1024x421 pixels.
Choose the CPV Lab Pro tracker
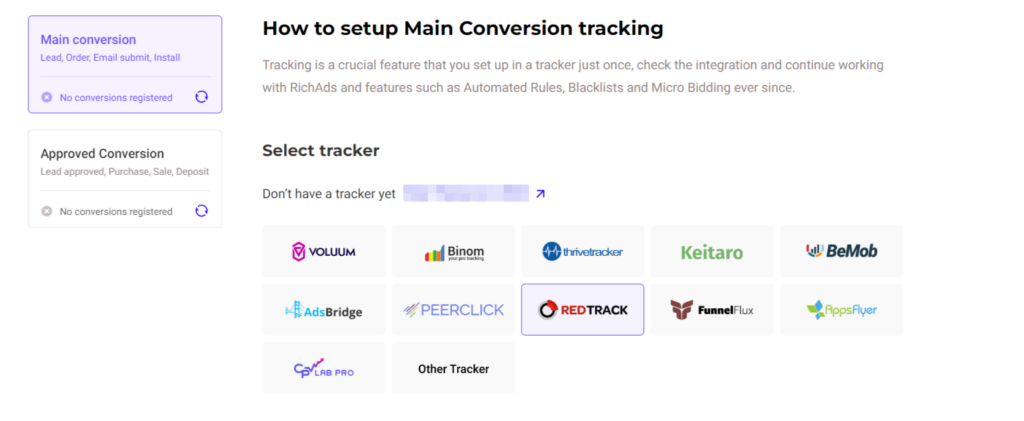coord(324,368)
